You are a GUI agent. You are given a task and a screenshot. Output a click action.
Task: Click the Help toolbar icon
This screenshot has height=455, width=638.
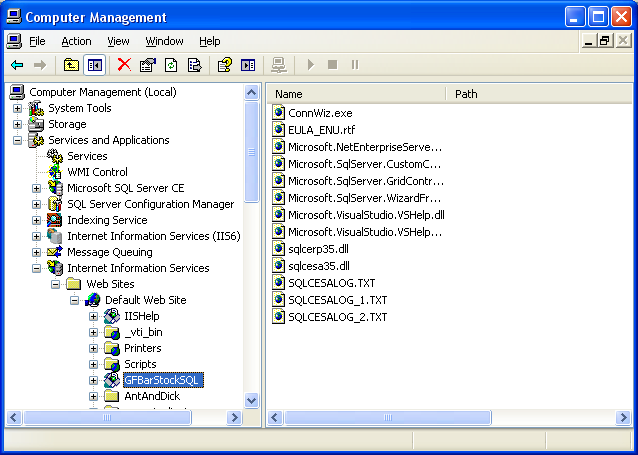pos(225,65)
